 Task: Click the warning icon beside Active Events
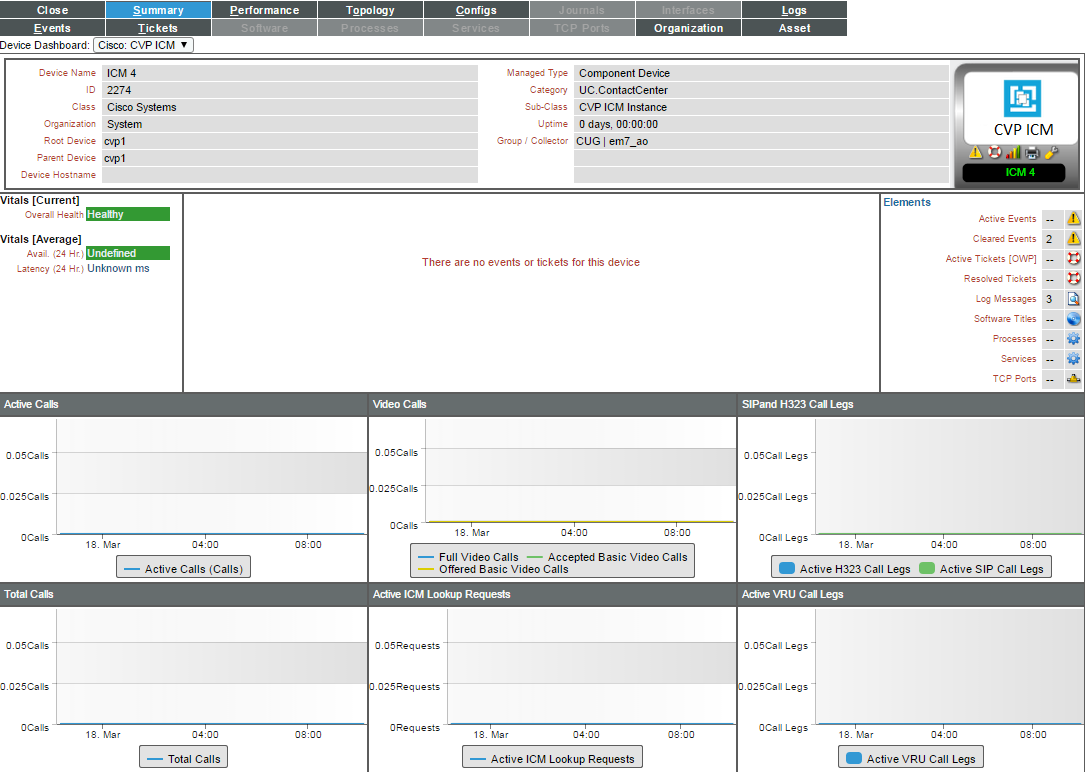click(x=1073, y=219)
